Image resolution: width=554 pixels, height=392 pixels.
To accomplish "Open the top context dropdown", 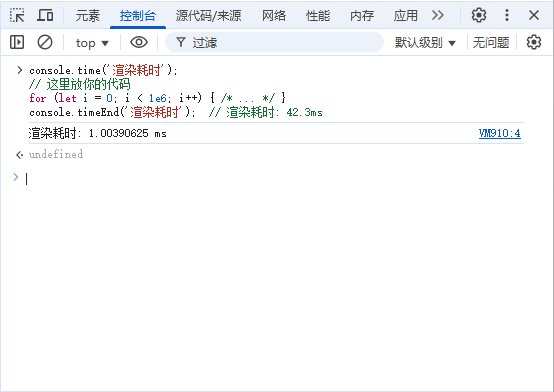I will coord(92,43).
